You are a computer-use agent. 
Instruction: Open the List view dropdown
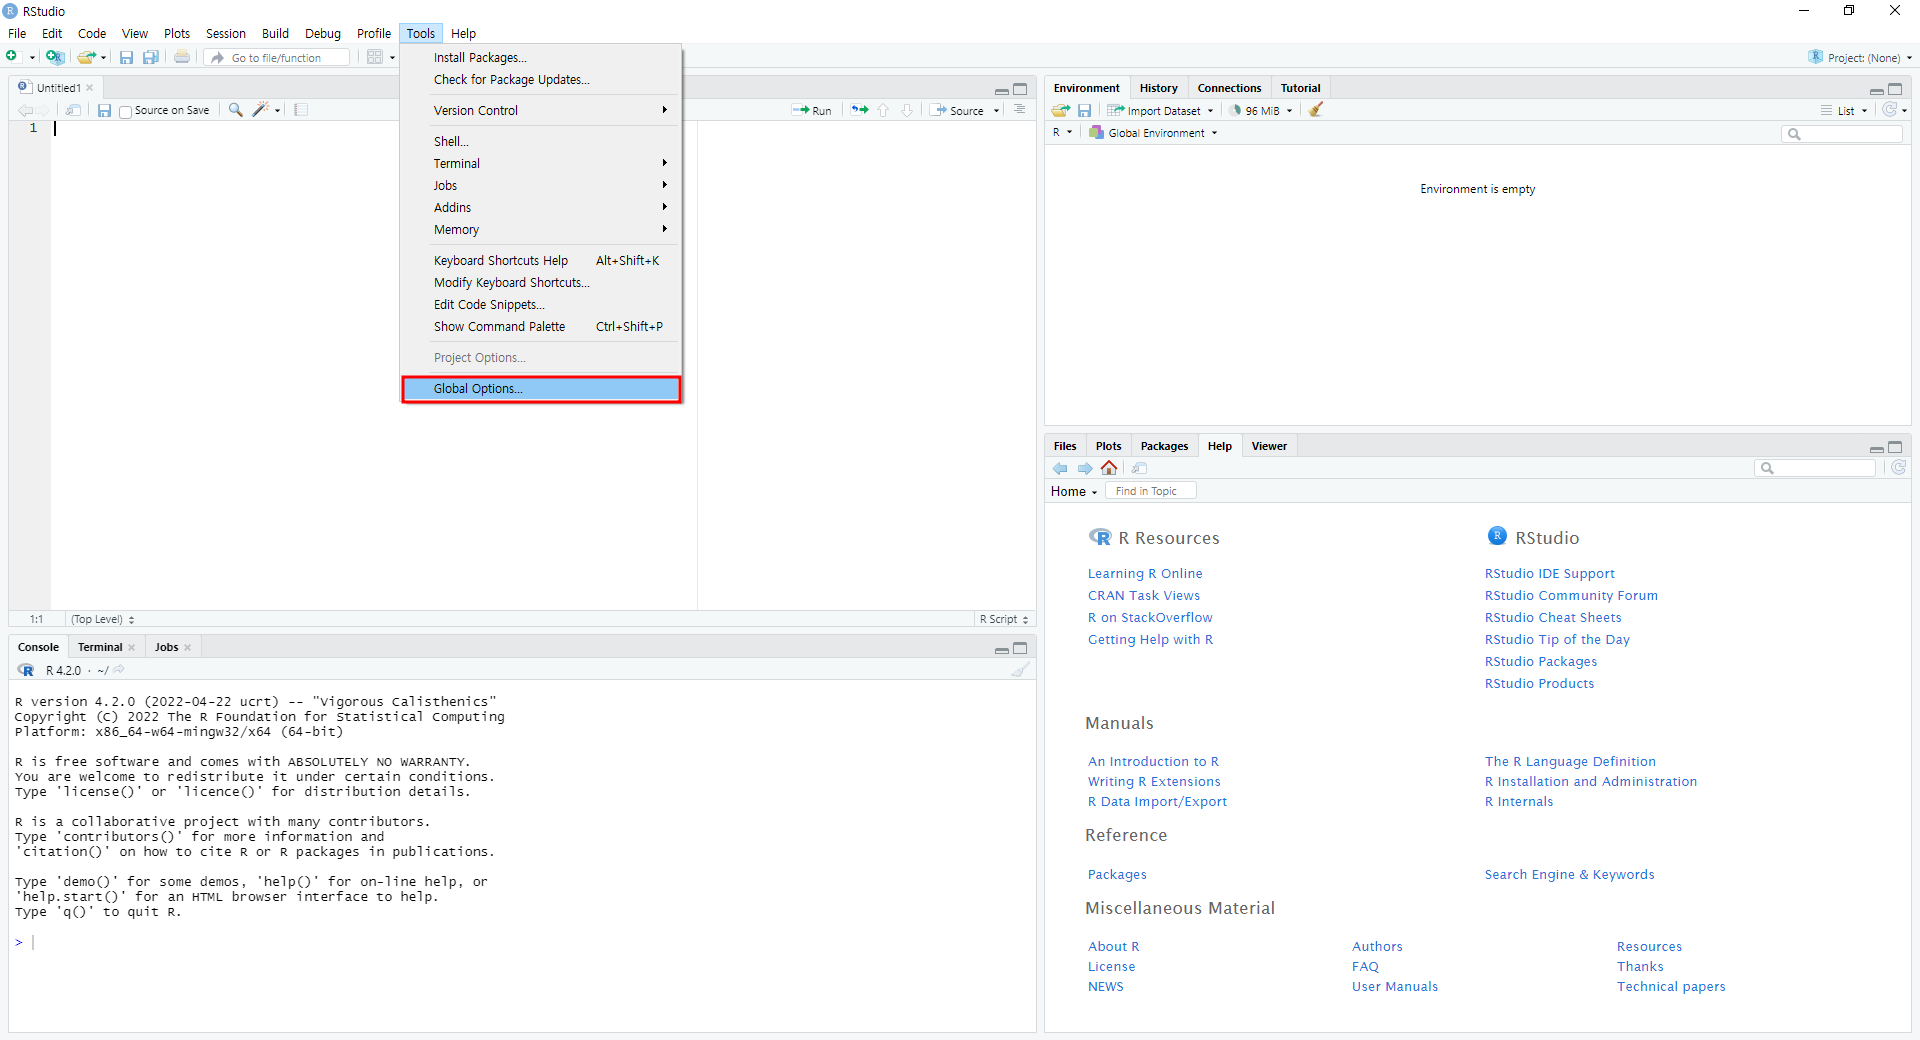coord(1844,110)
